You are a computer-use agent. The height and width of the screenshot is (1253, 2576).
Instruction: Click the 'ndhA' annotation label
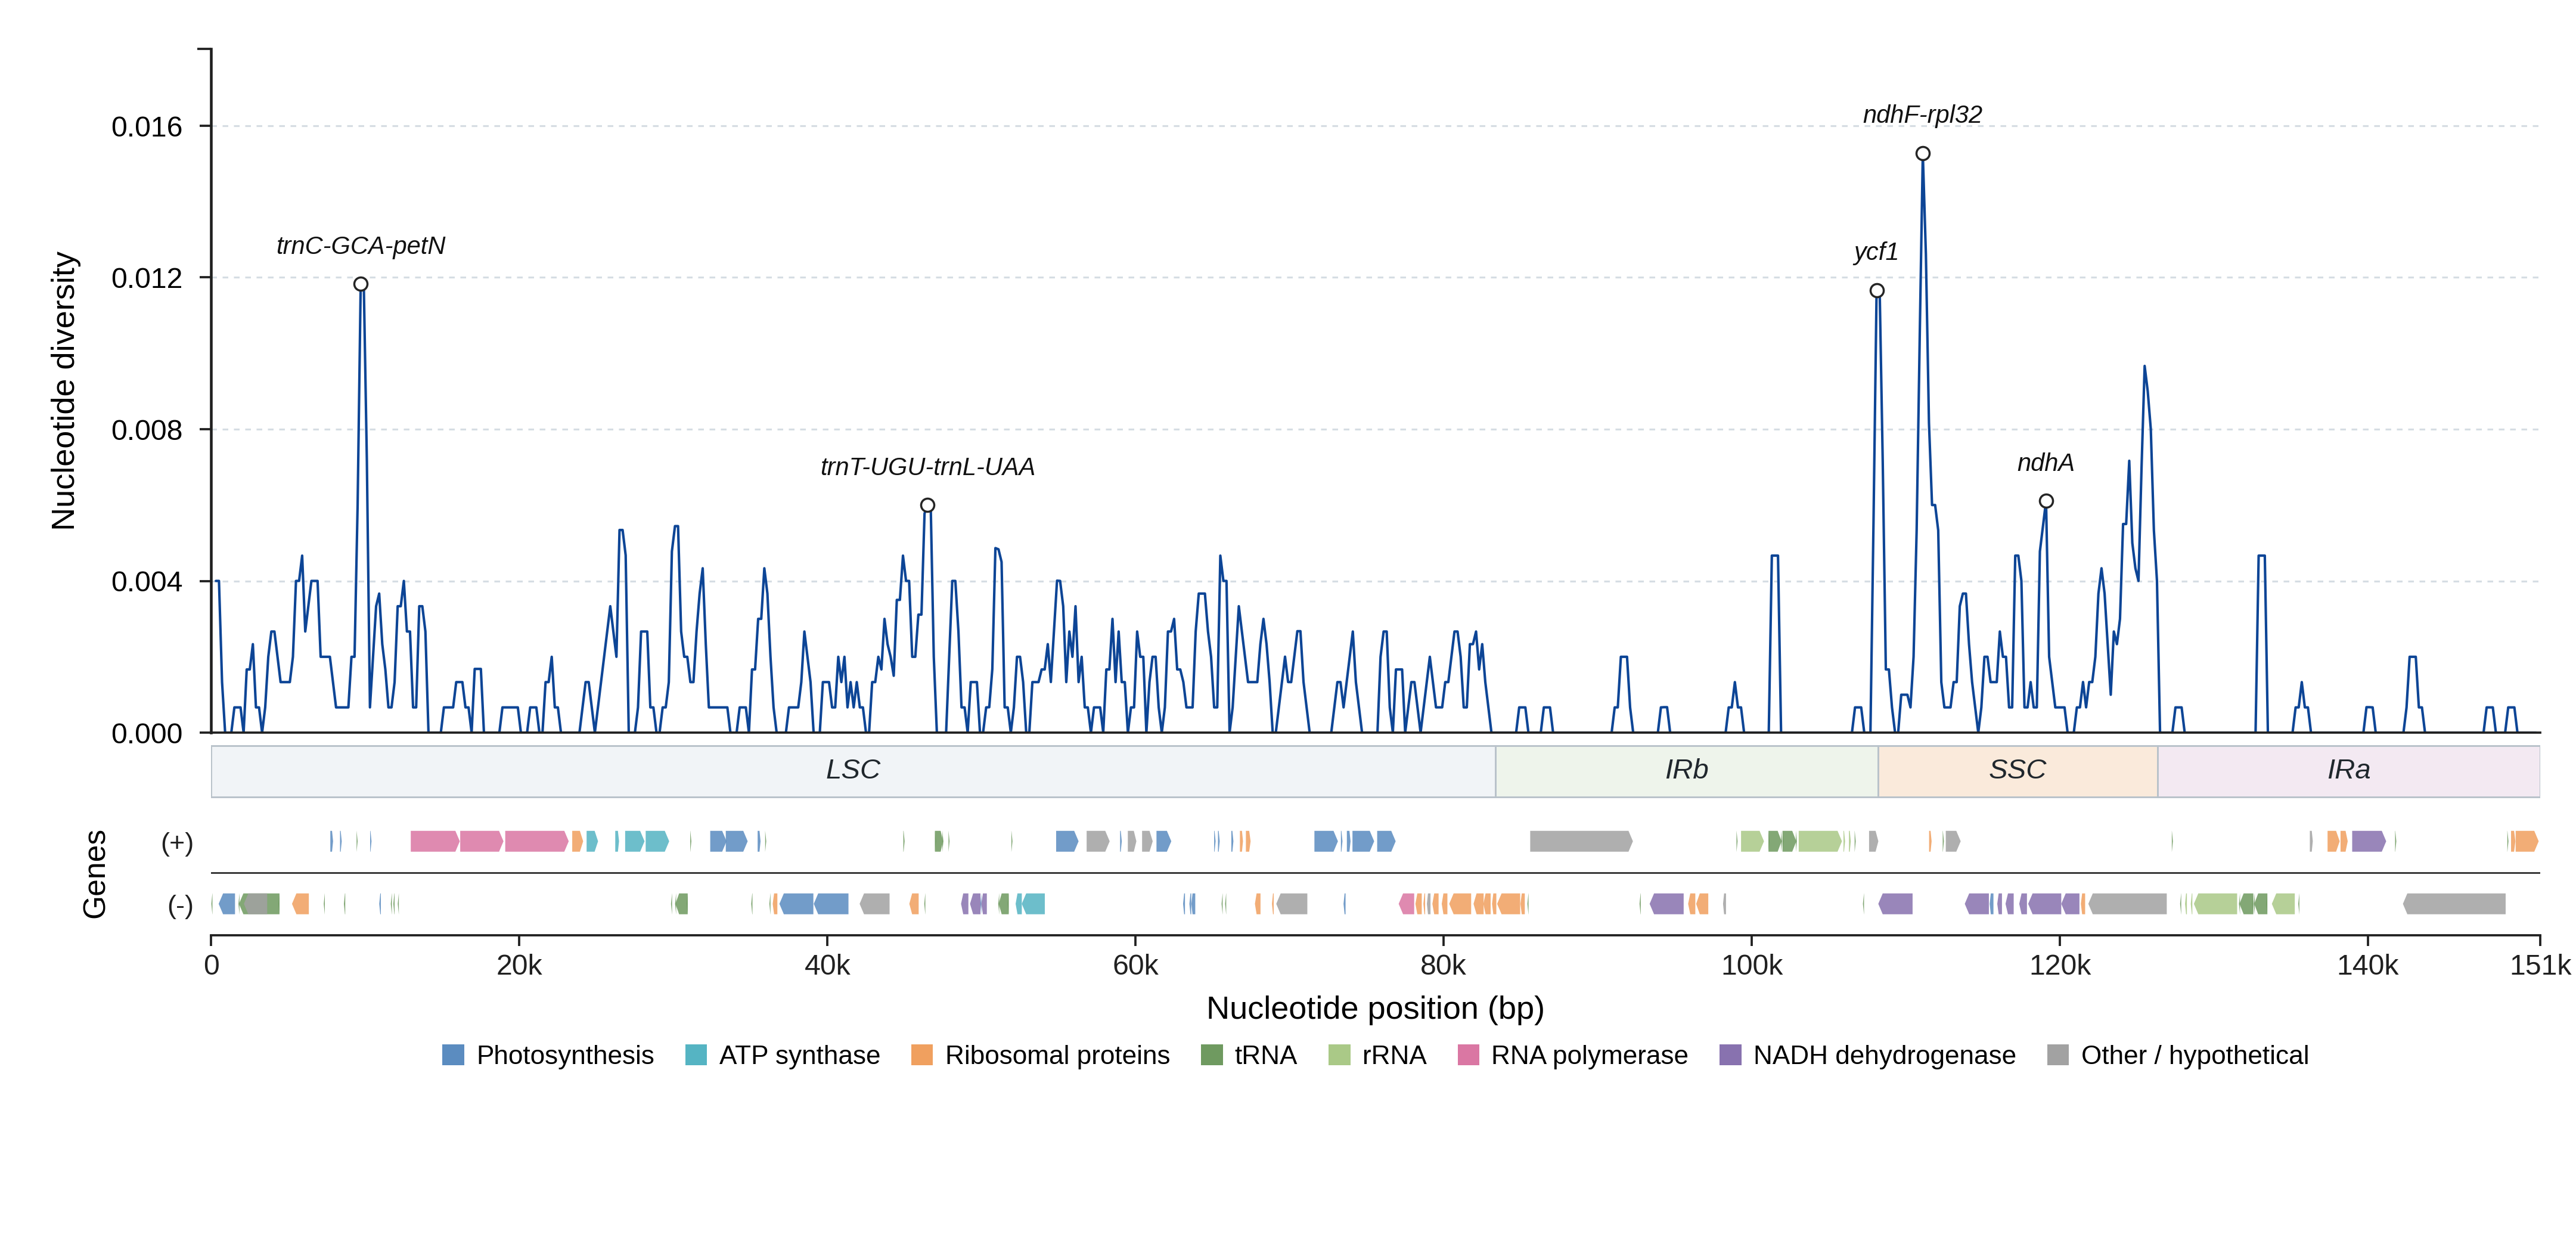pos(2045,463)
